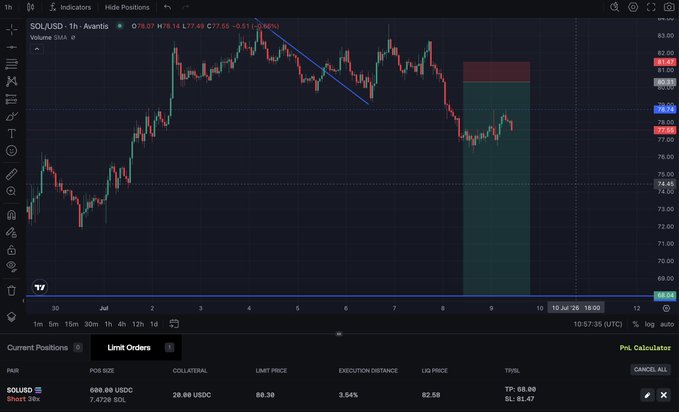
Task: Switch to the 30m timeframe
Action: (91, 324)
